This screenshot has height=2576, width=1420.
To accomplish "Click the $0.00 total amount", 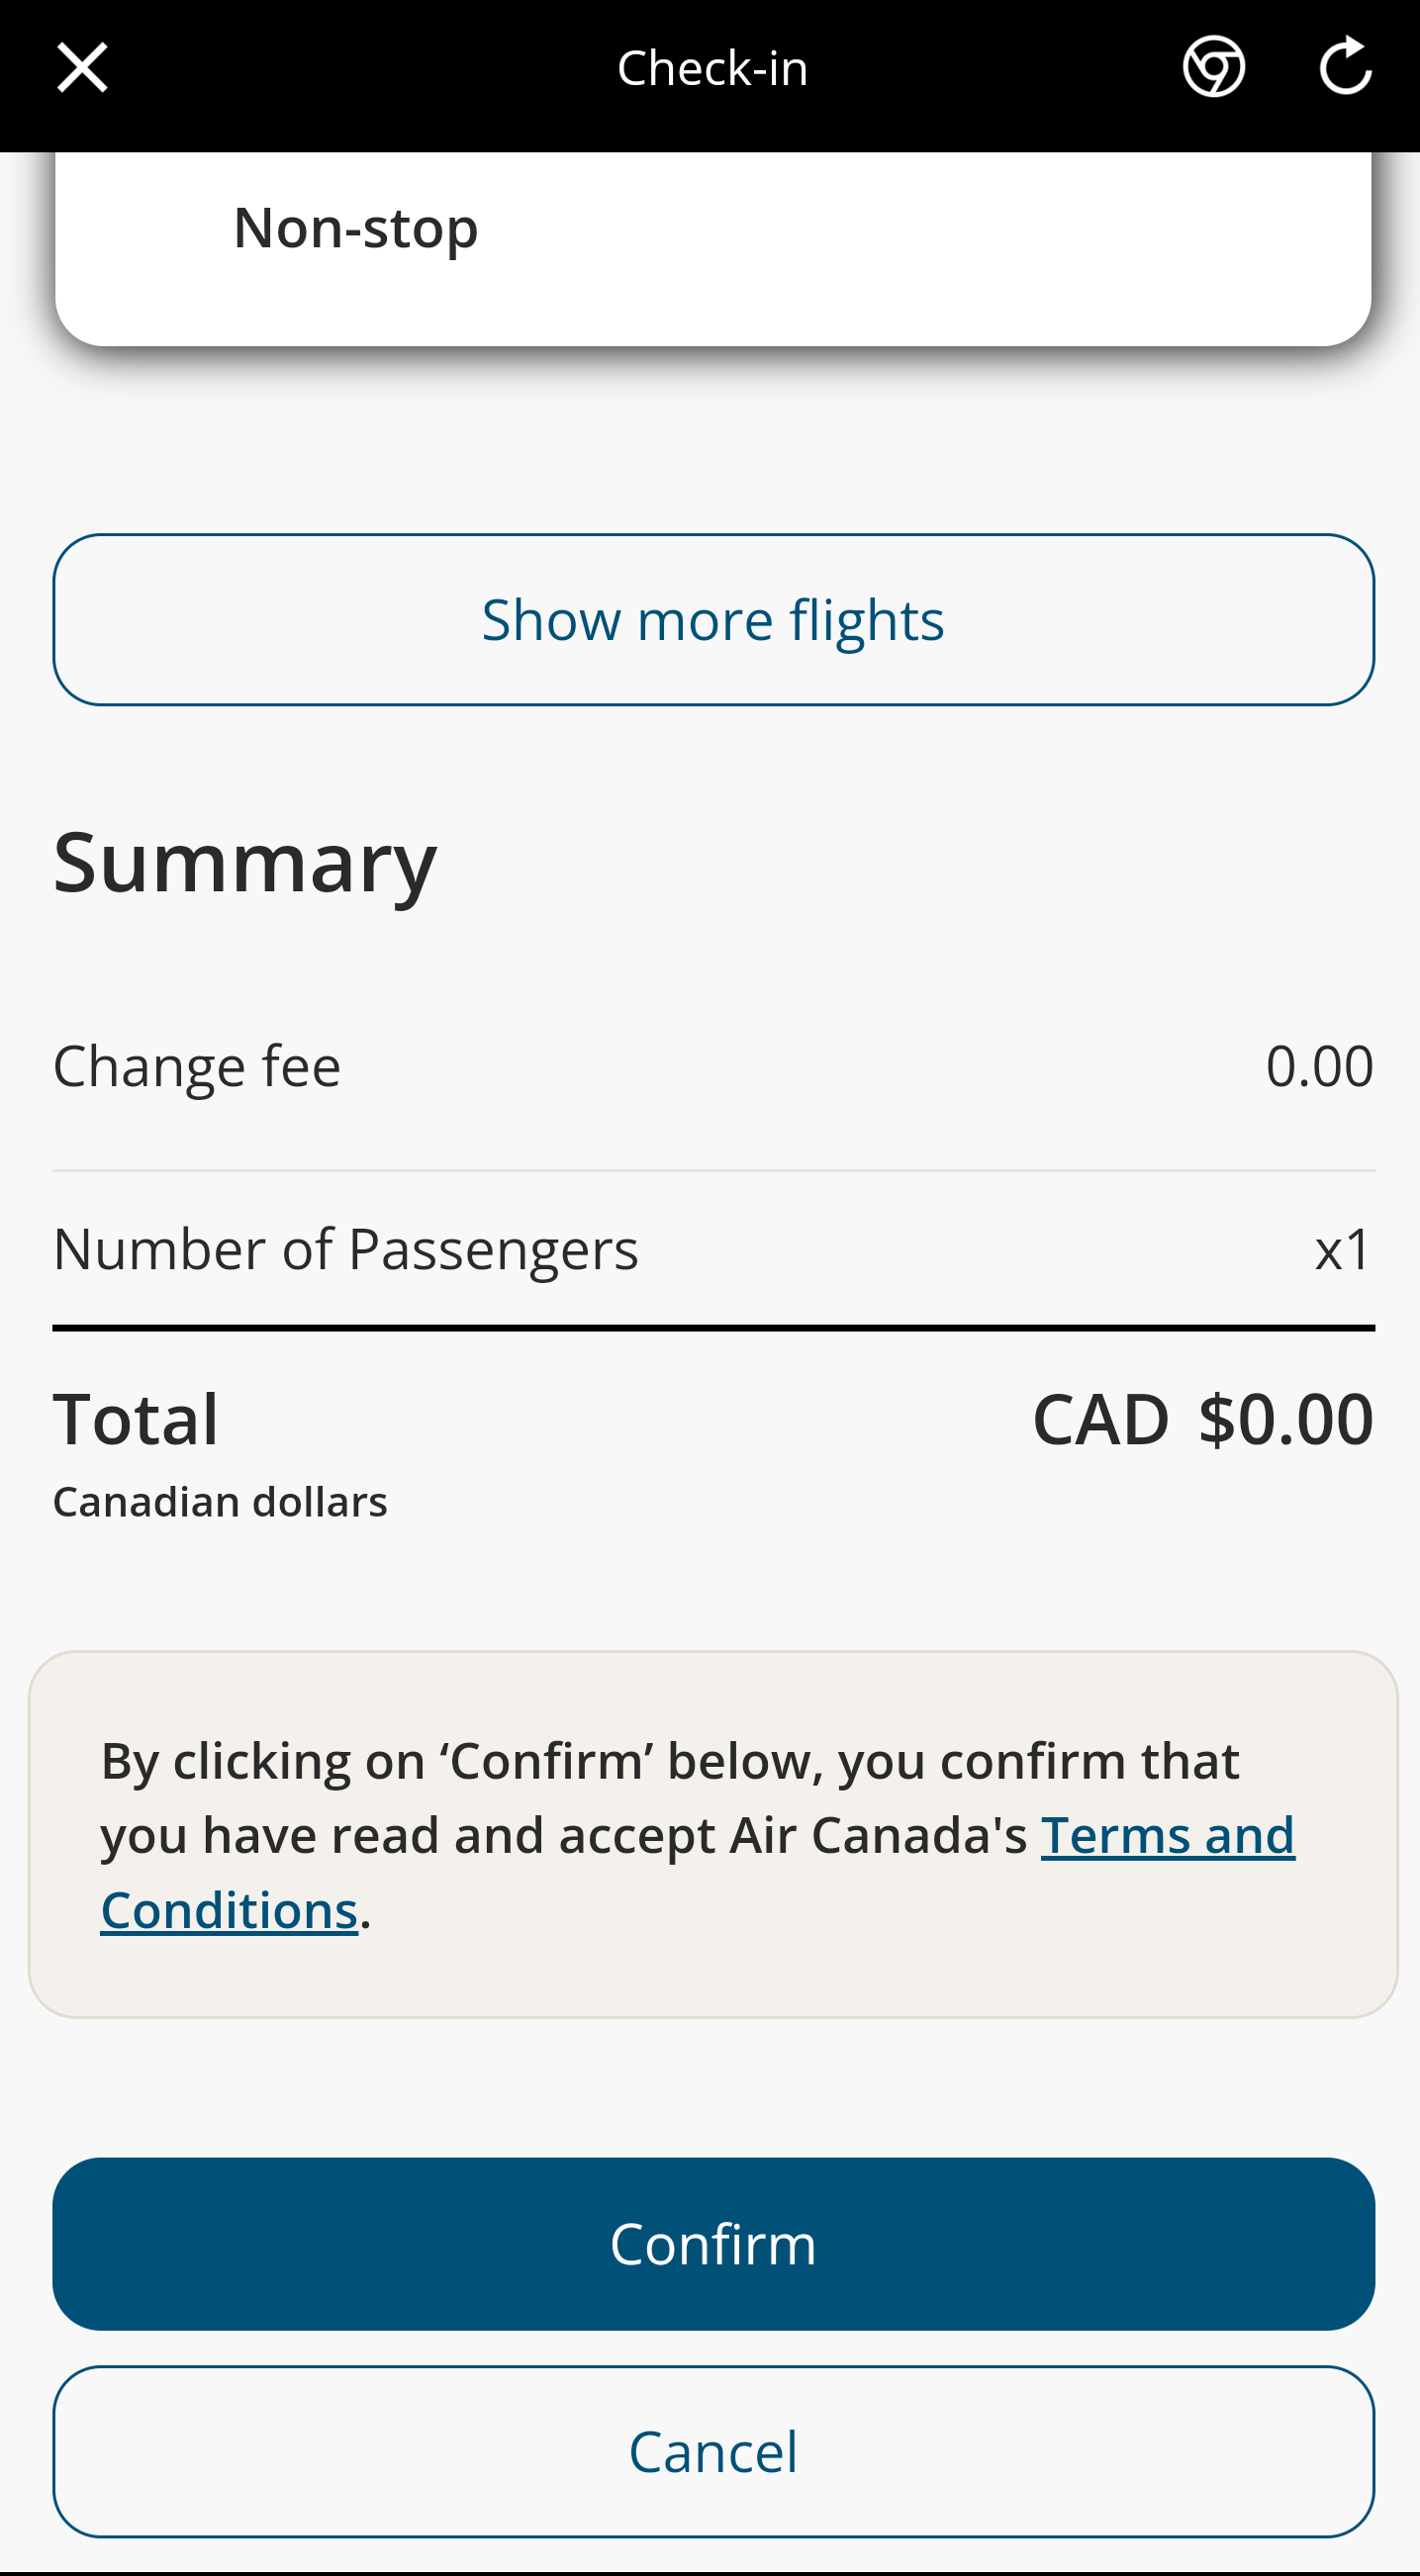I will coord(1286,1418).
